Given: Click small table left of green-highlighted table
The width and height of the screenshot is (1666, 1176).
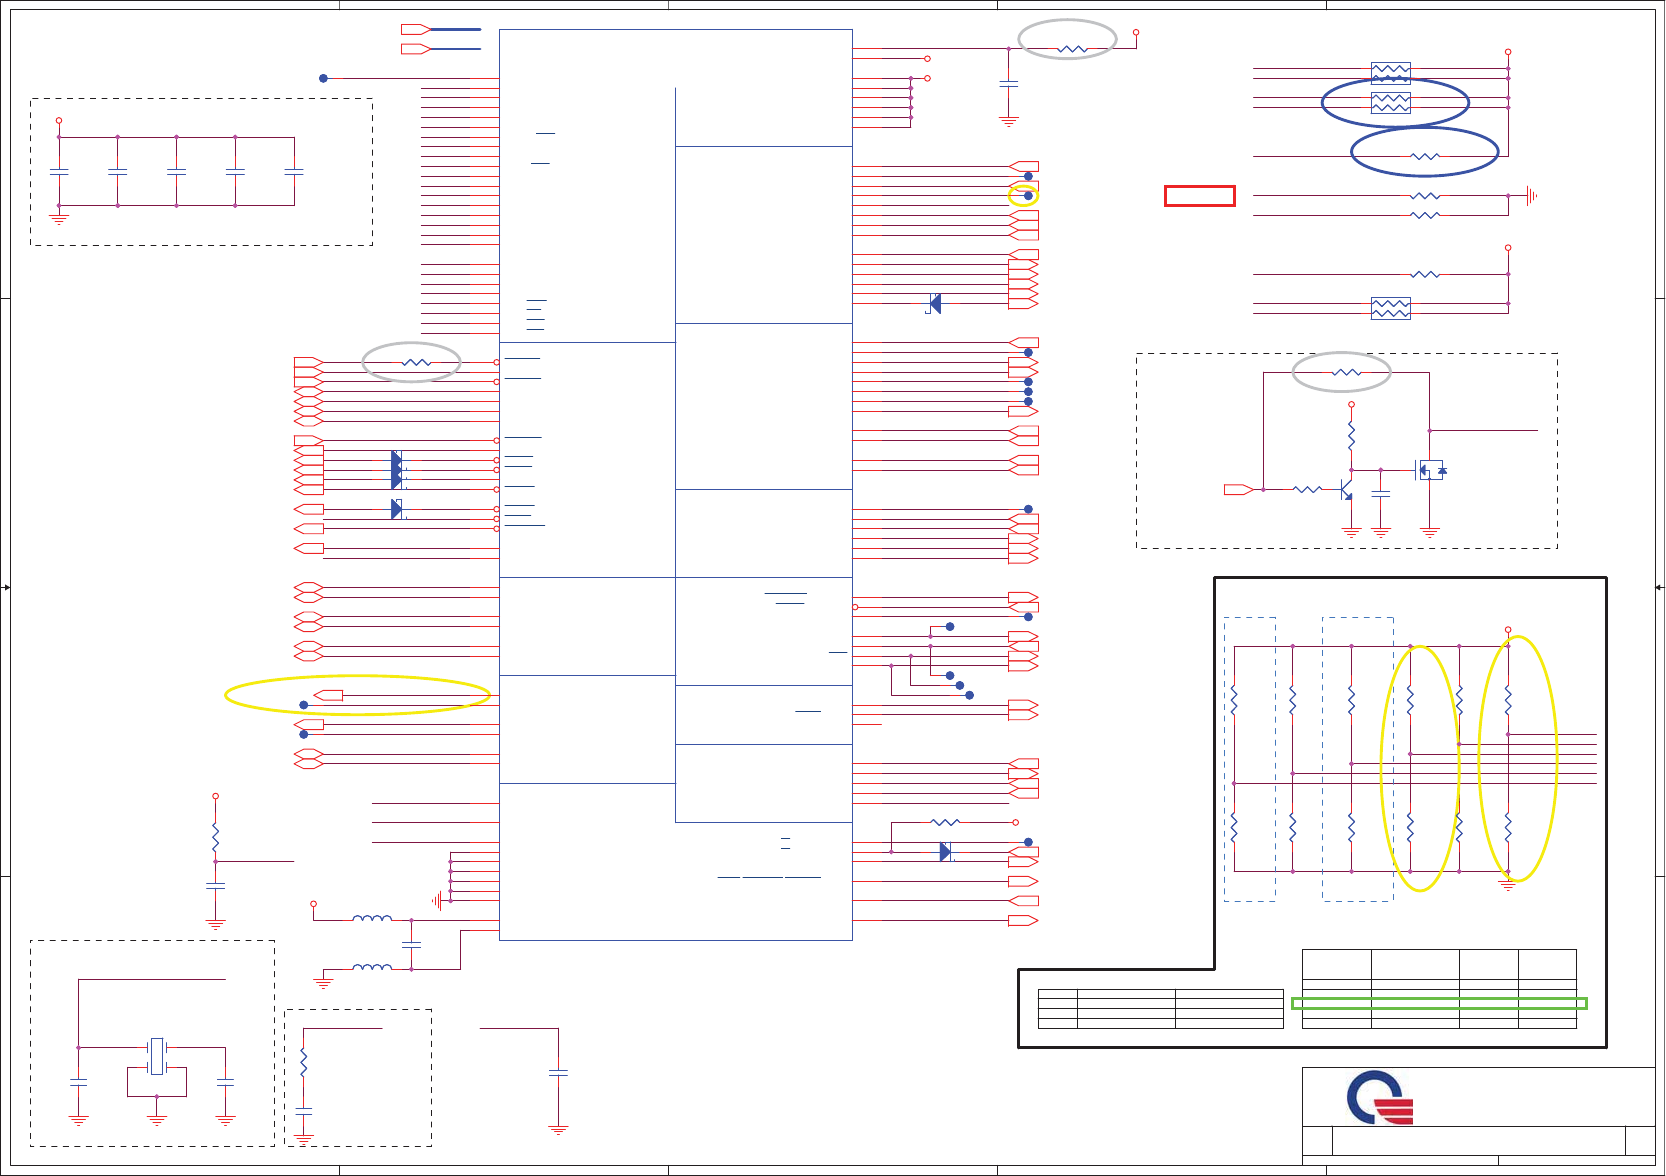Looking at the screenshot, I should [x=1160, y=1009].
